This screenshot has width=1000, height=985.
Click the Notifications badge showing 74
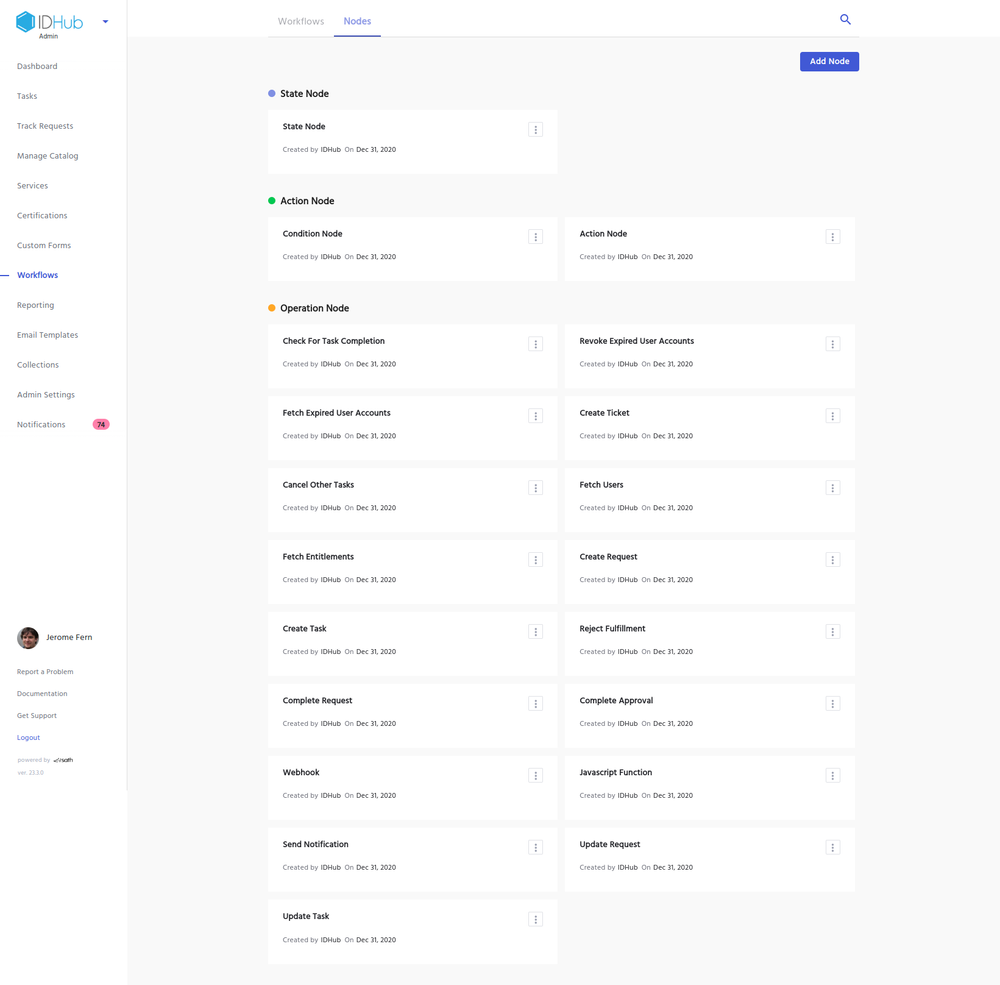100,424
